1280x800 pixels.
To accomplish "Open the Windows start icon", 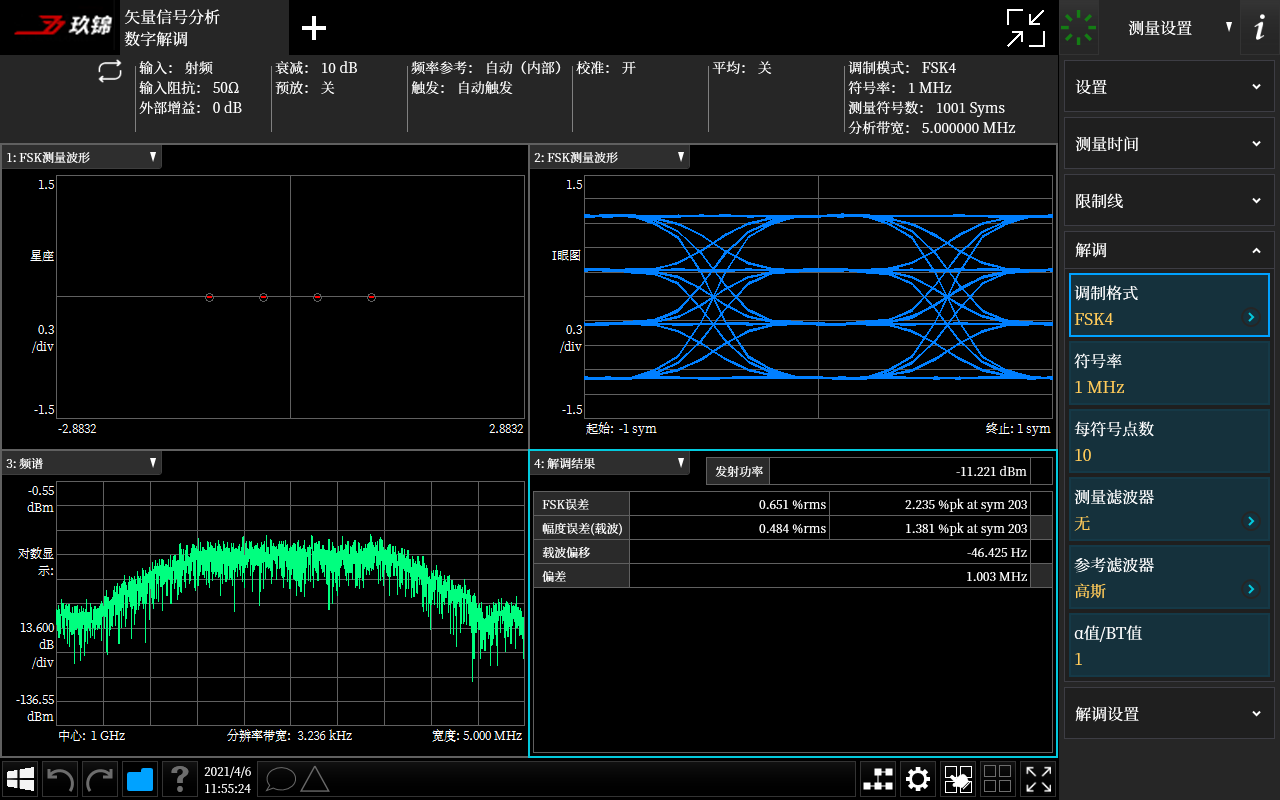I will pyautogui.click(x=21, y=779).
